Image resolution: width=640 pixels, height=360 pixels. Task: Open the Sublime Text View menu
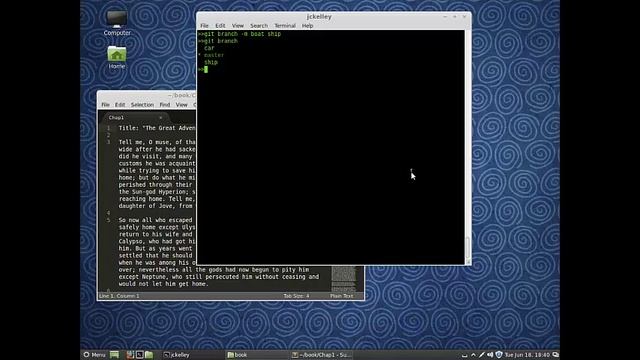click(x=181, y=104)
